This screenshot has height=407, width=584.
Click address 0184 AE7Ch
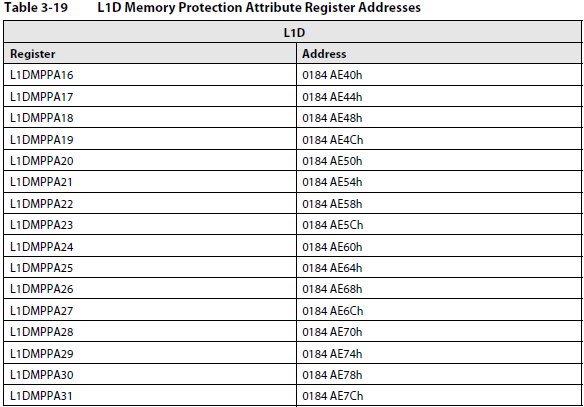coord(332,395)
